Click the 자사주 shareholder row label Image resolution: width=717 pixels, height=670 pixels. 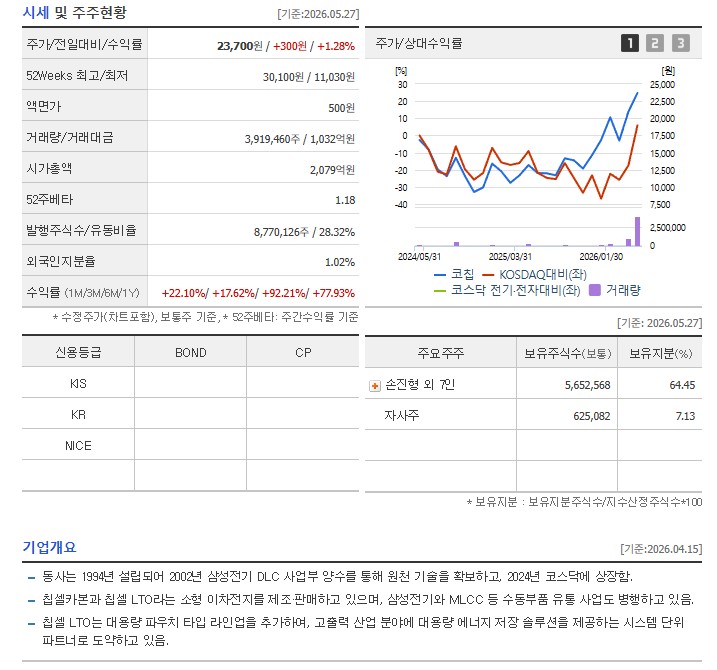click(401, 416)
